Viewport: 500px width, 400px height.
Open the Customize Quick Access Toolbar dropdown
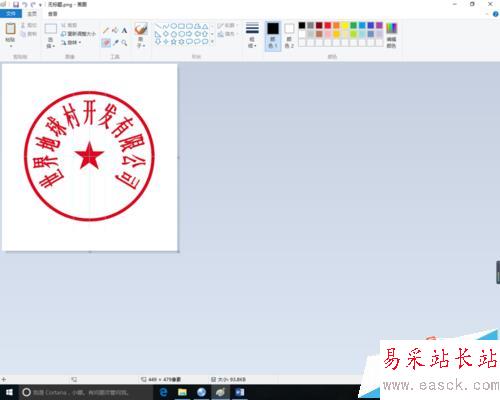(x=40, y=5)
